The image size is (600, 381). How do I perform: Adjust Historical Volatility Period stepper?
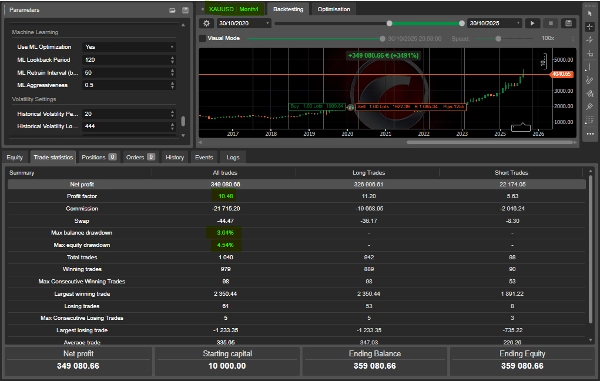pyautogui.click(x=172, y=114)
